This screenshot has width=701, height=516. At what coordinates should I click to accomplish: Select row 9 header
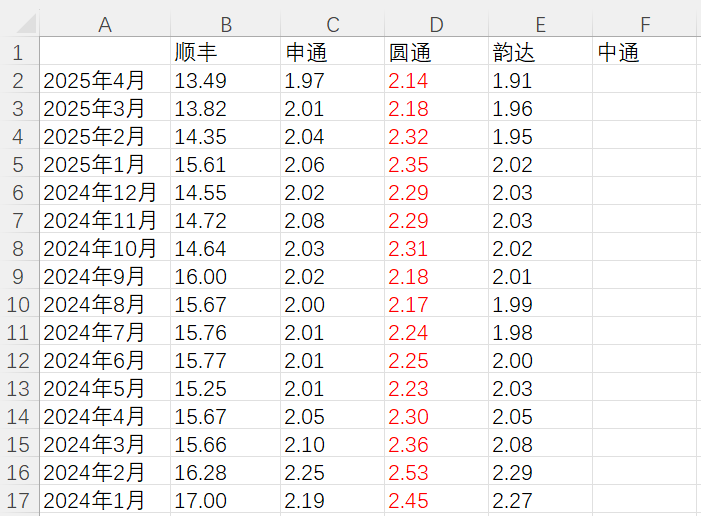[x=19, y=276]
